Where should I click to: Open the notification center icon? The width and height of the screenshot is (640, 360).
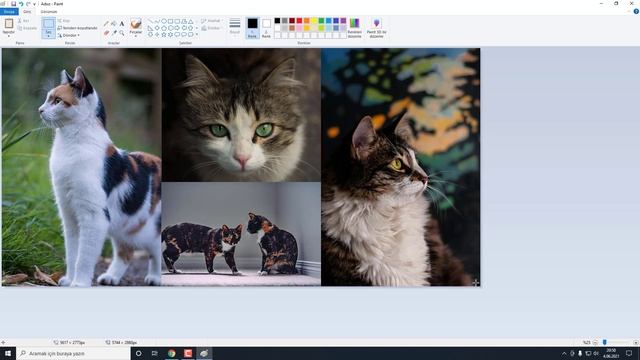click(x=629, y=353)
